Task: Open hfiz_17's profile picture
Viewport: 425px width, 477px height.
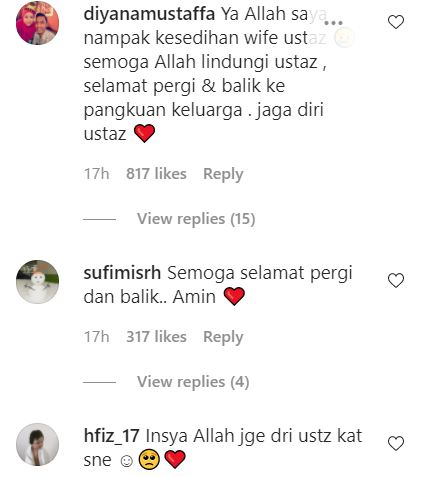Action: [x=37, y=444]
